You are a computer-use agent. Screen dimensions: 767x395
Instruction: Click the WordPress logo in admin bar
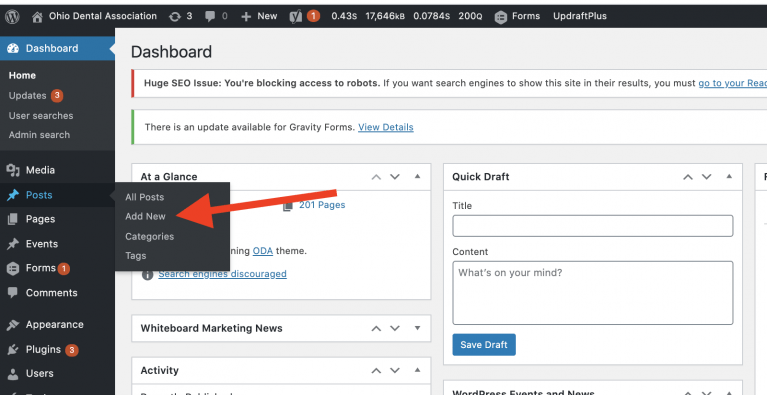point(12,17)
